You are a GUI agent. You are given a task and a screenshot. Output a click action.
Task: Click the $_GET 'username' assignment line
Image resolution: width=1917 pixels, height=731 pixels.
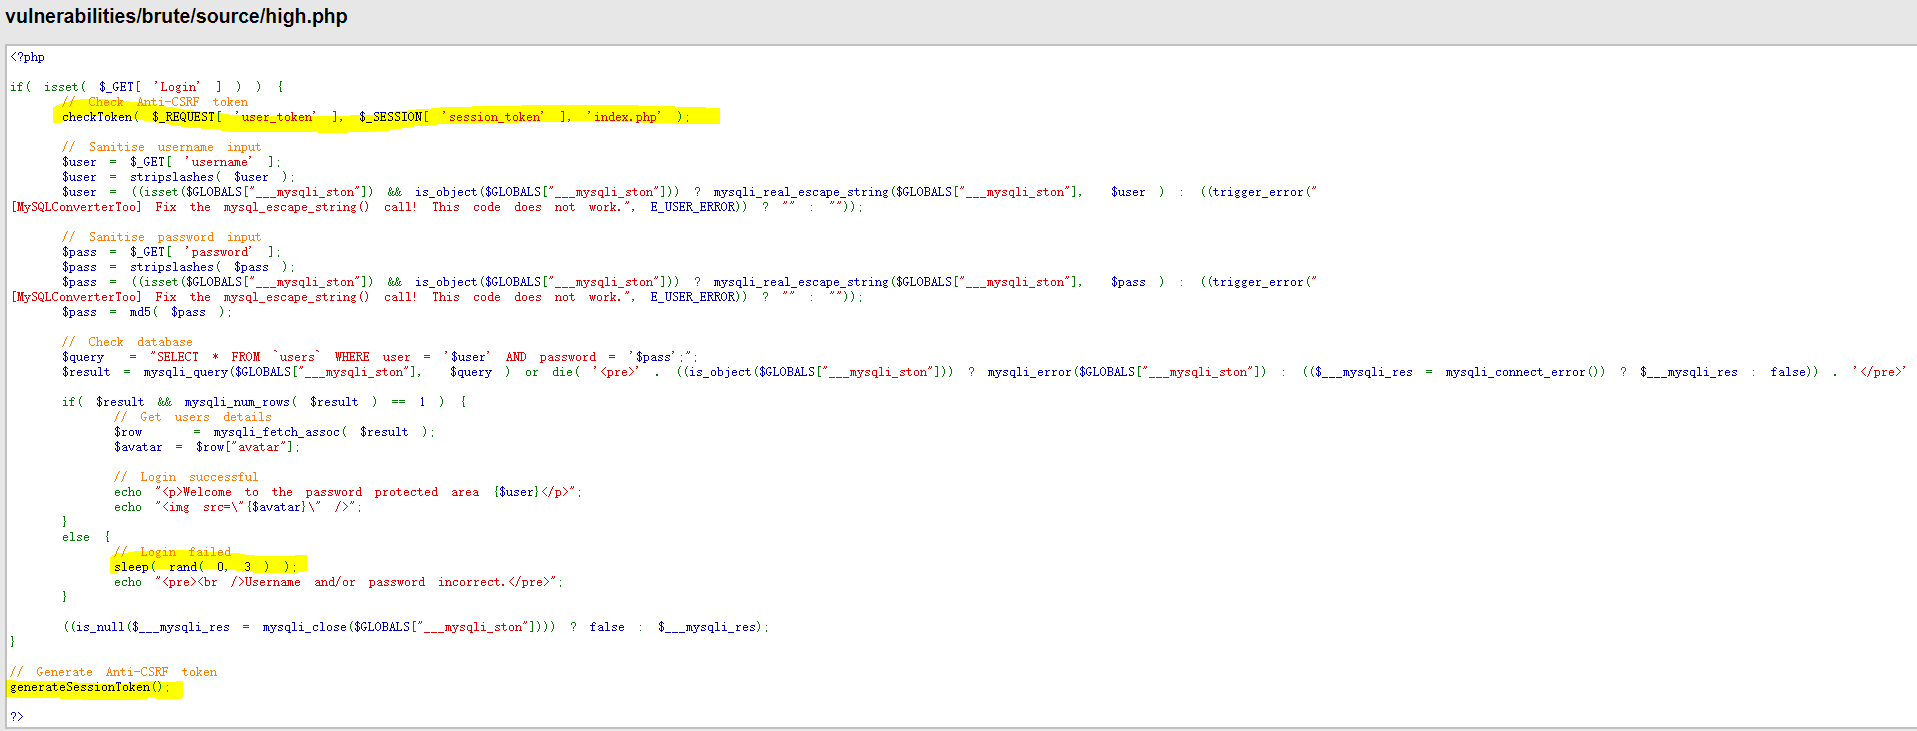coord(171,162)
